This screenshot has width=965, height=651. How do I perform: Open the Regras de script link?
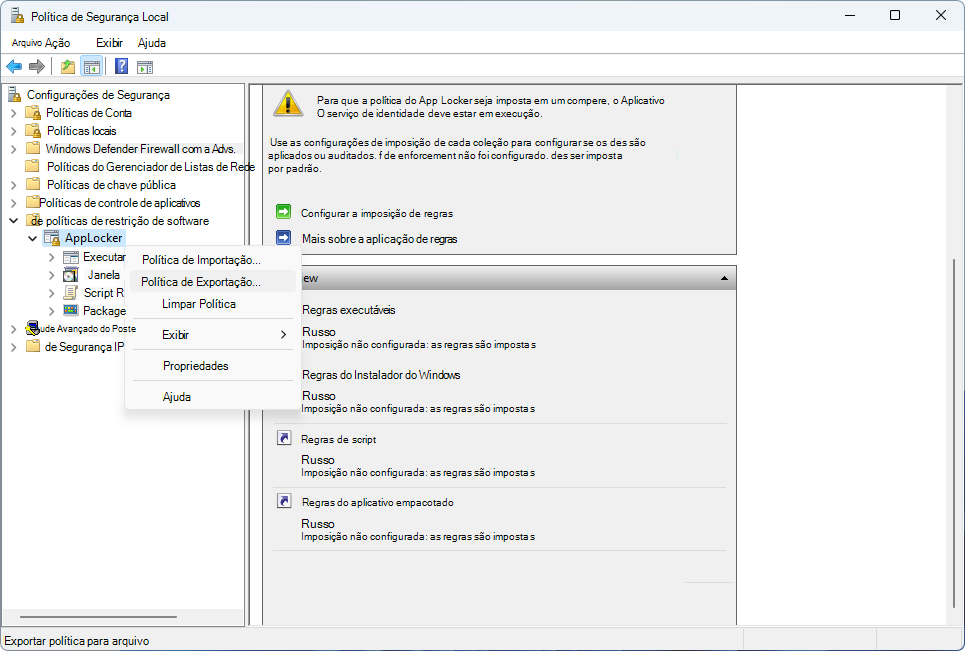tap(338, 439)
